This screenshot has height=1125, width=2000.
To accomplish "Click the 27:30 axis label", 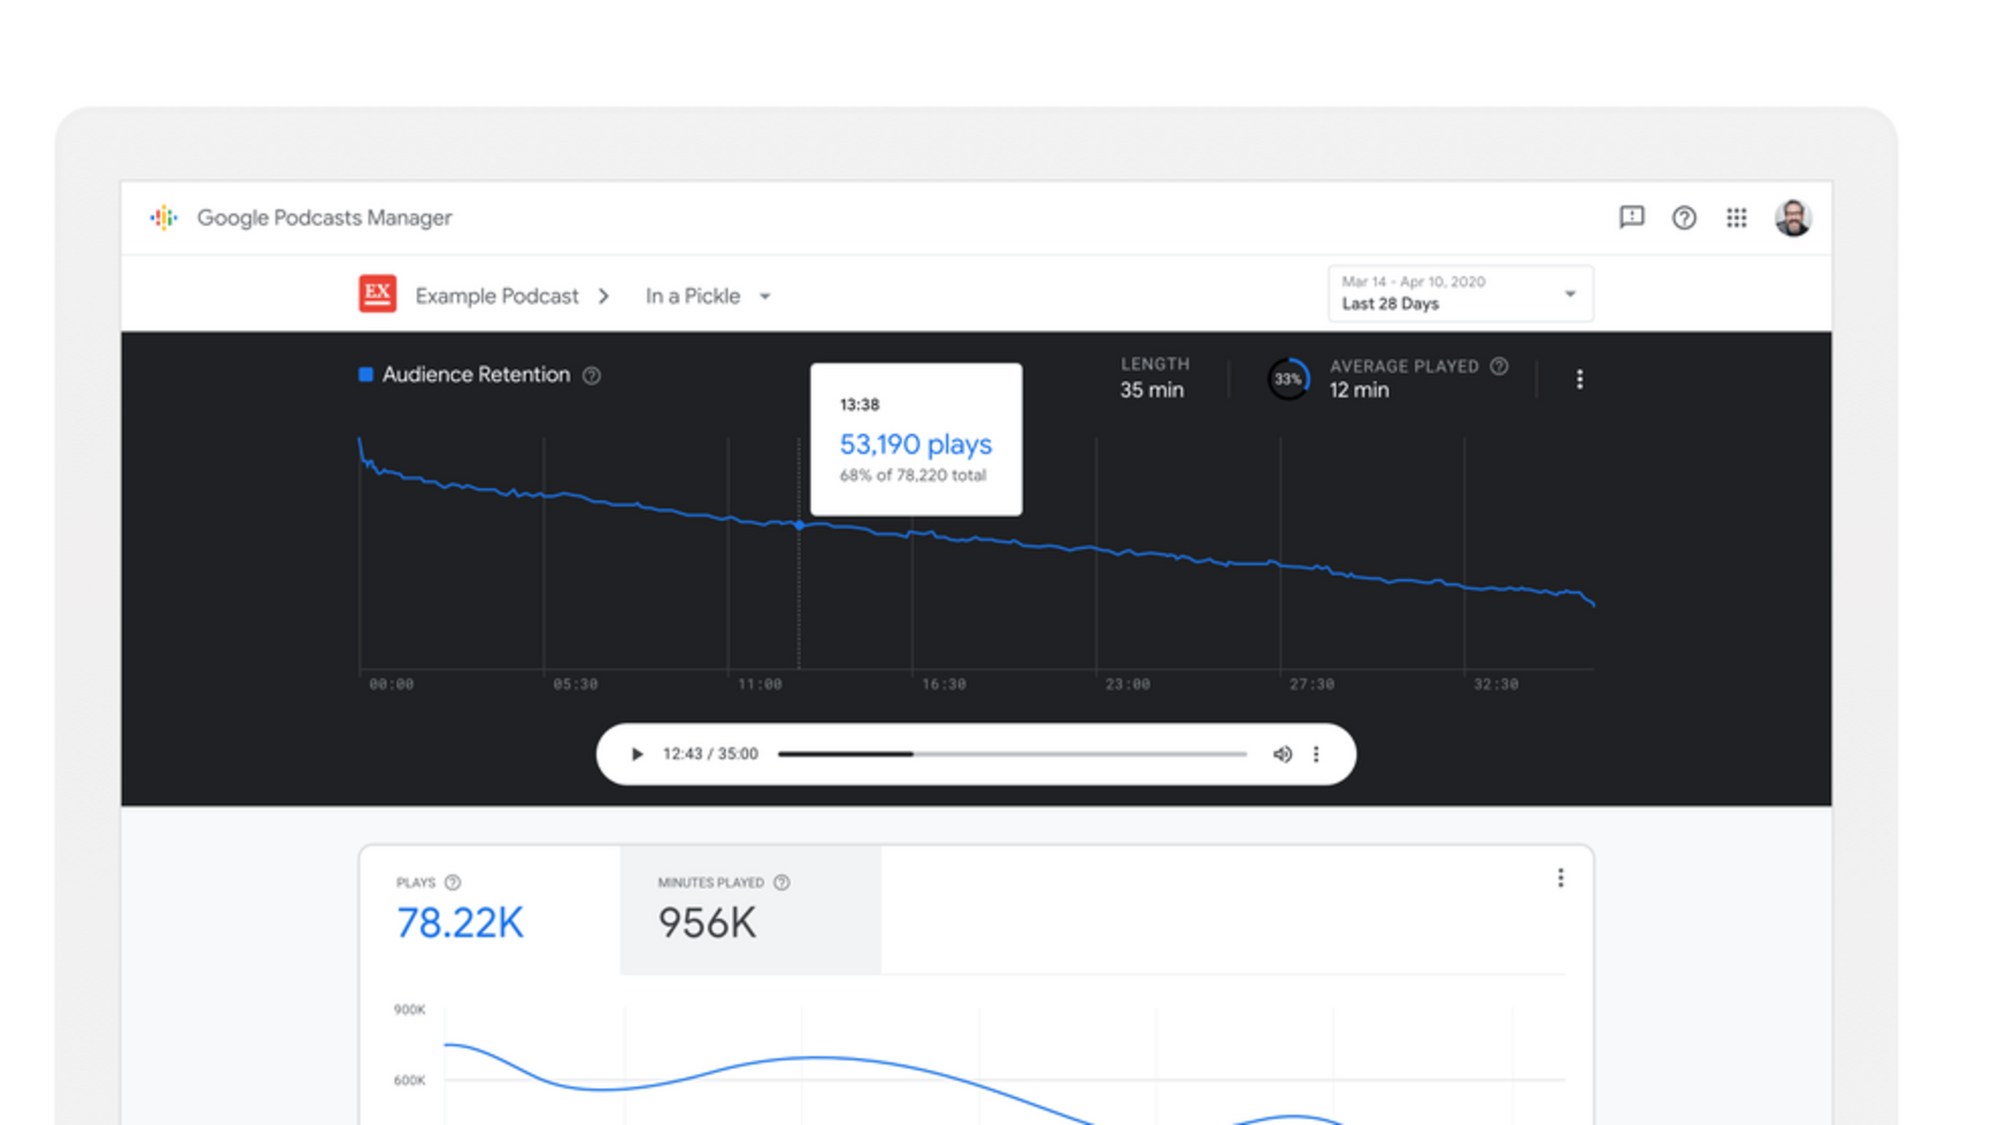I will 1311,684.
